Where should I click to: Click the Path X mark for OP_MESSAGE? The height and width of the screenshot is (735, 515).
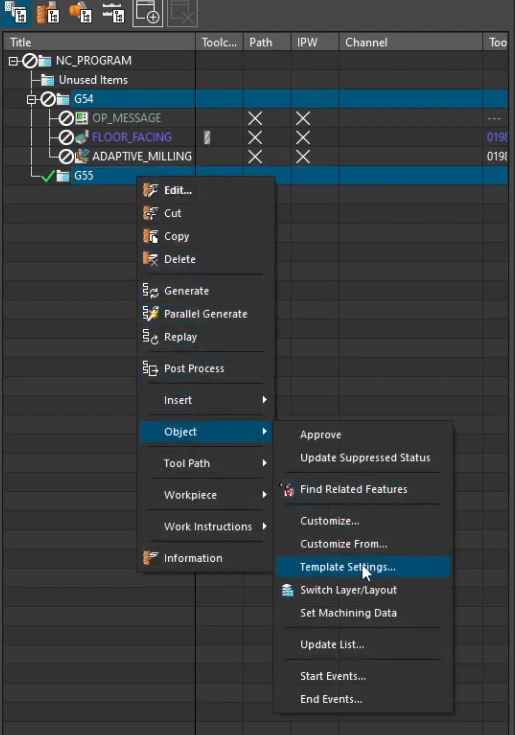coord(255,118)
